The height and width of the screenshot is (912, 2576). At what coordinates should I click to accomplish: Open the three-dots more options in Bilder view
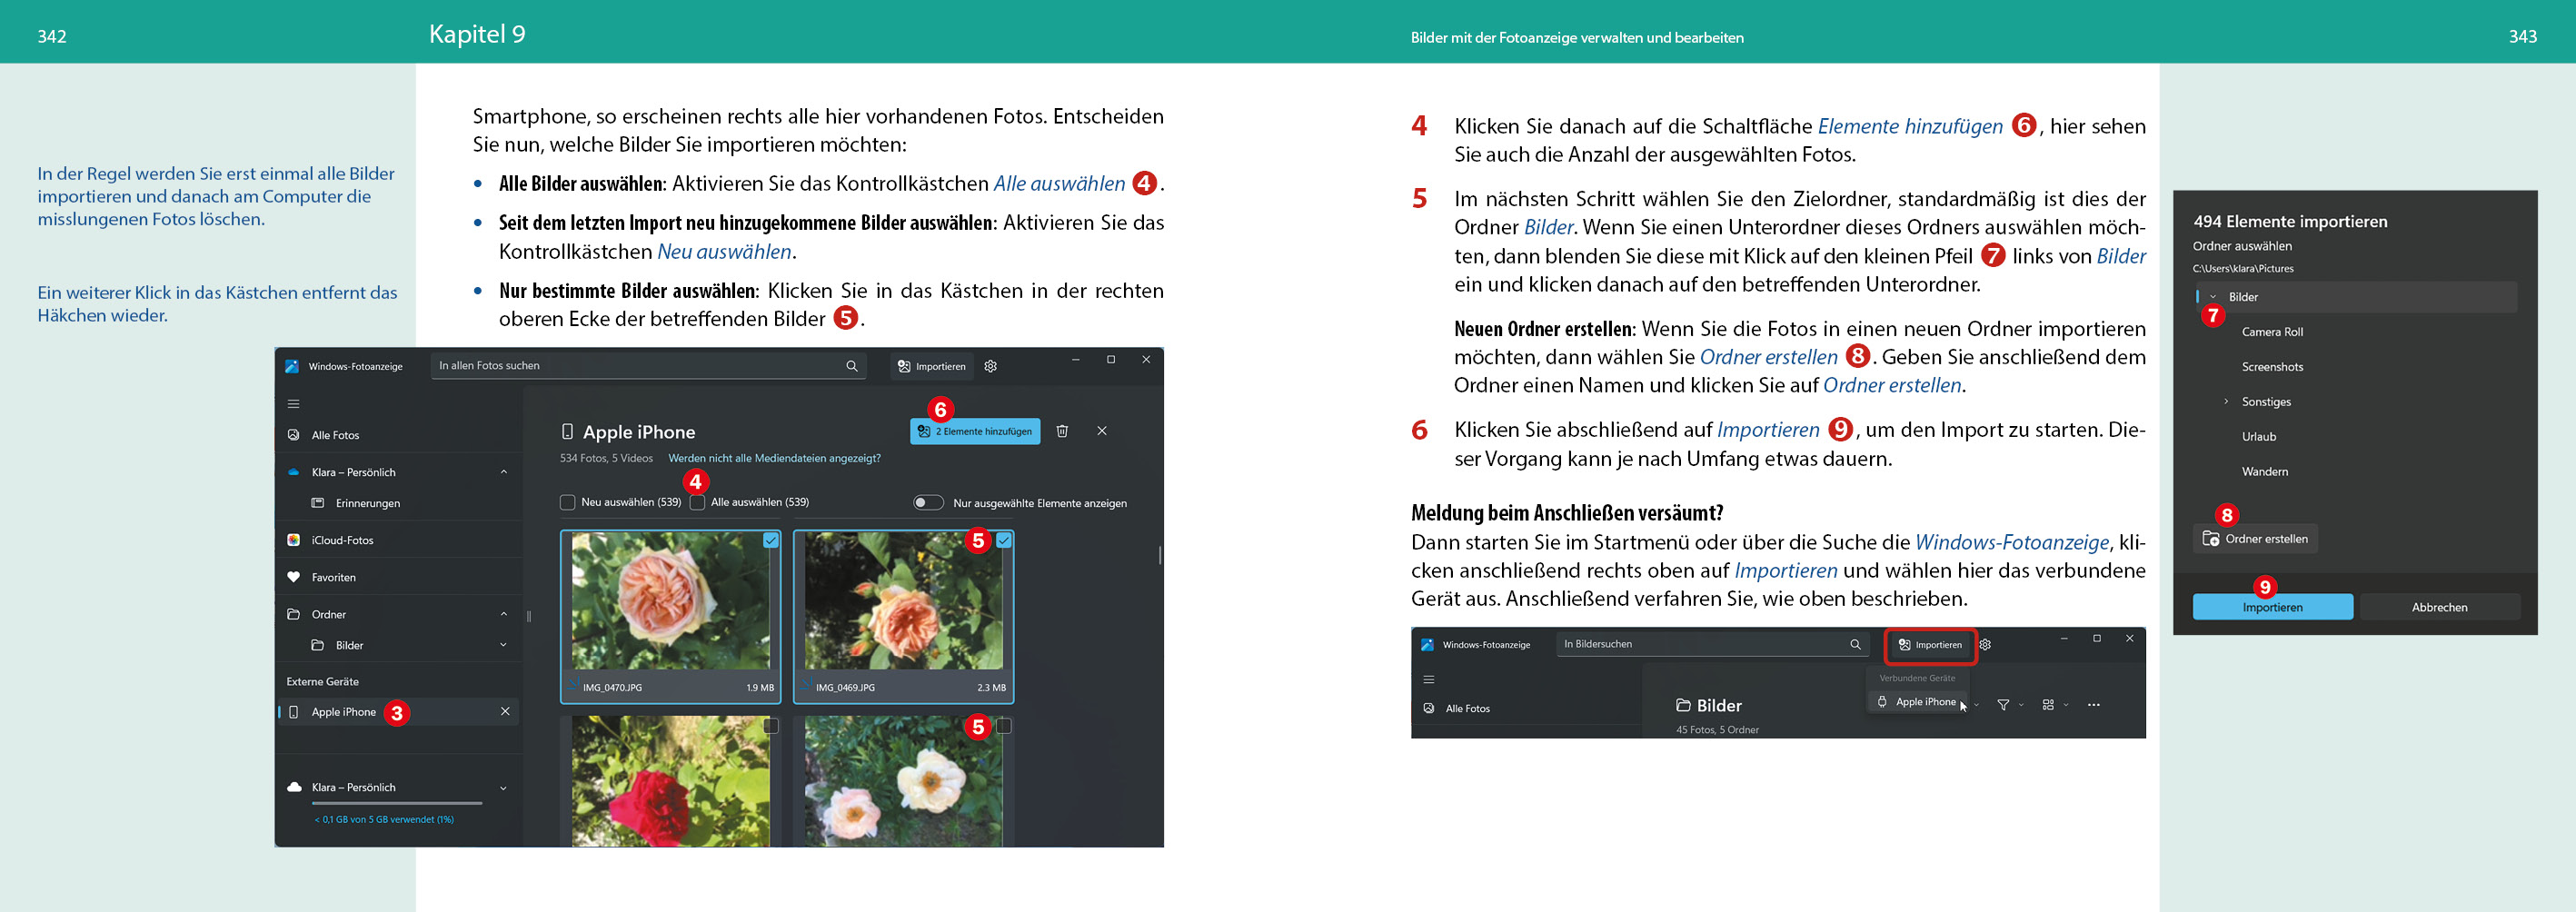2093,705
